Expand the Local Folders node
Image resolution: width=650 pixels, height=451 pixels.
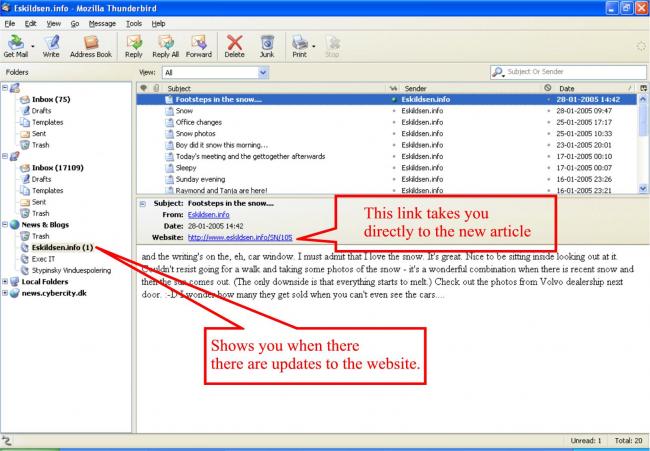coord(5,282)
